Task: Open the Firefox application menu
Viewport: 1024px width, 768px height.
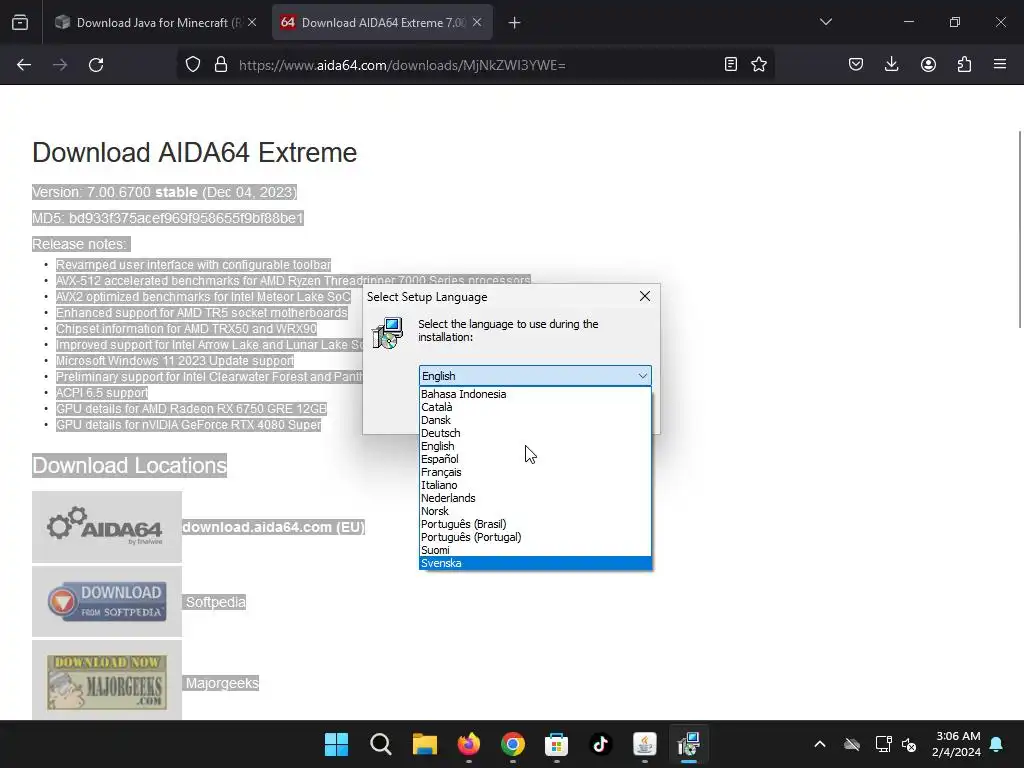Action: pyautogui.click(x=1000, y=64)
